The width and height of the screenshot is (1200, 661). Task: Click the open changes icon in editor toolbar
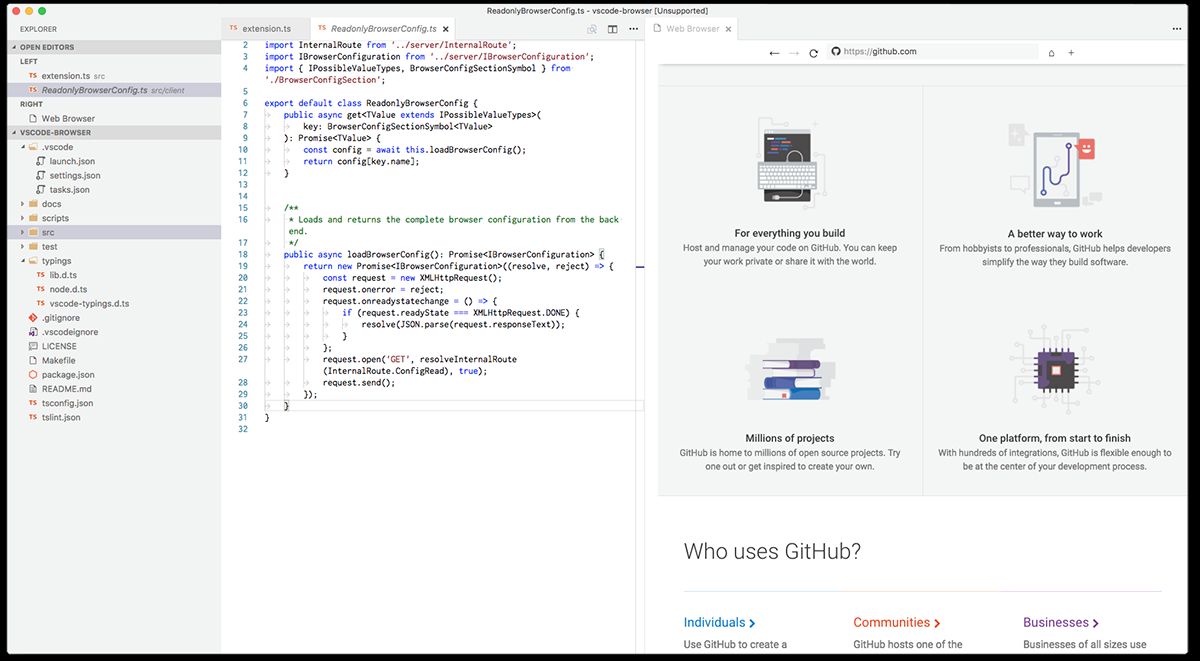(593, 29)
